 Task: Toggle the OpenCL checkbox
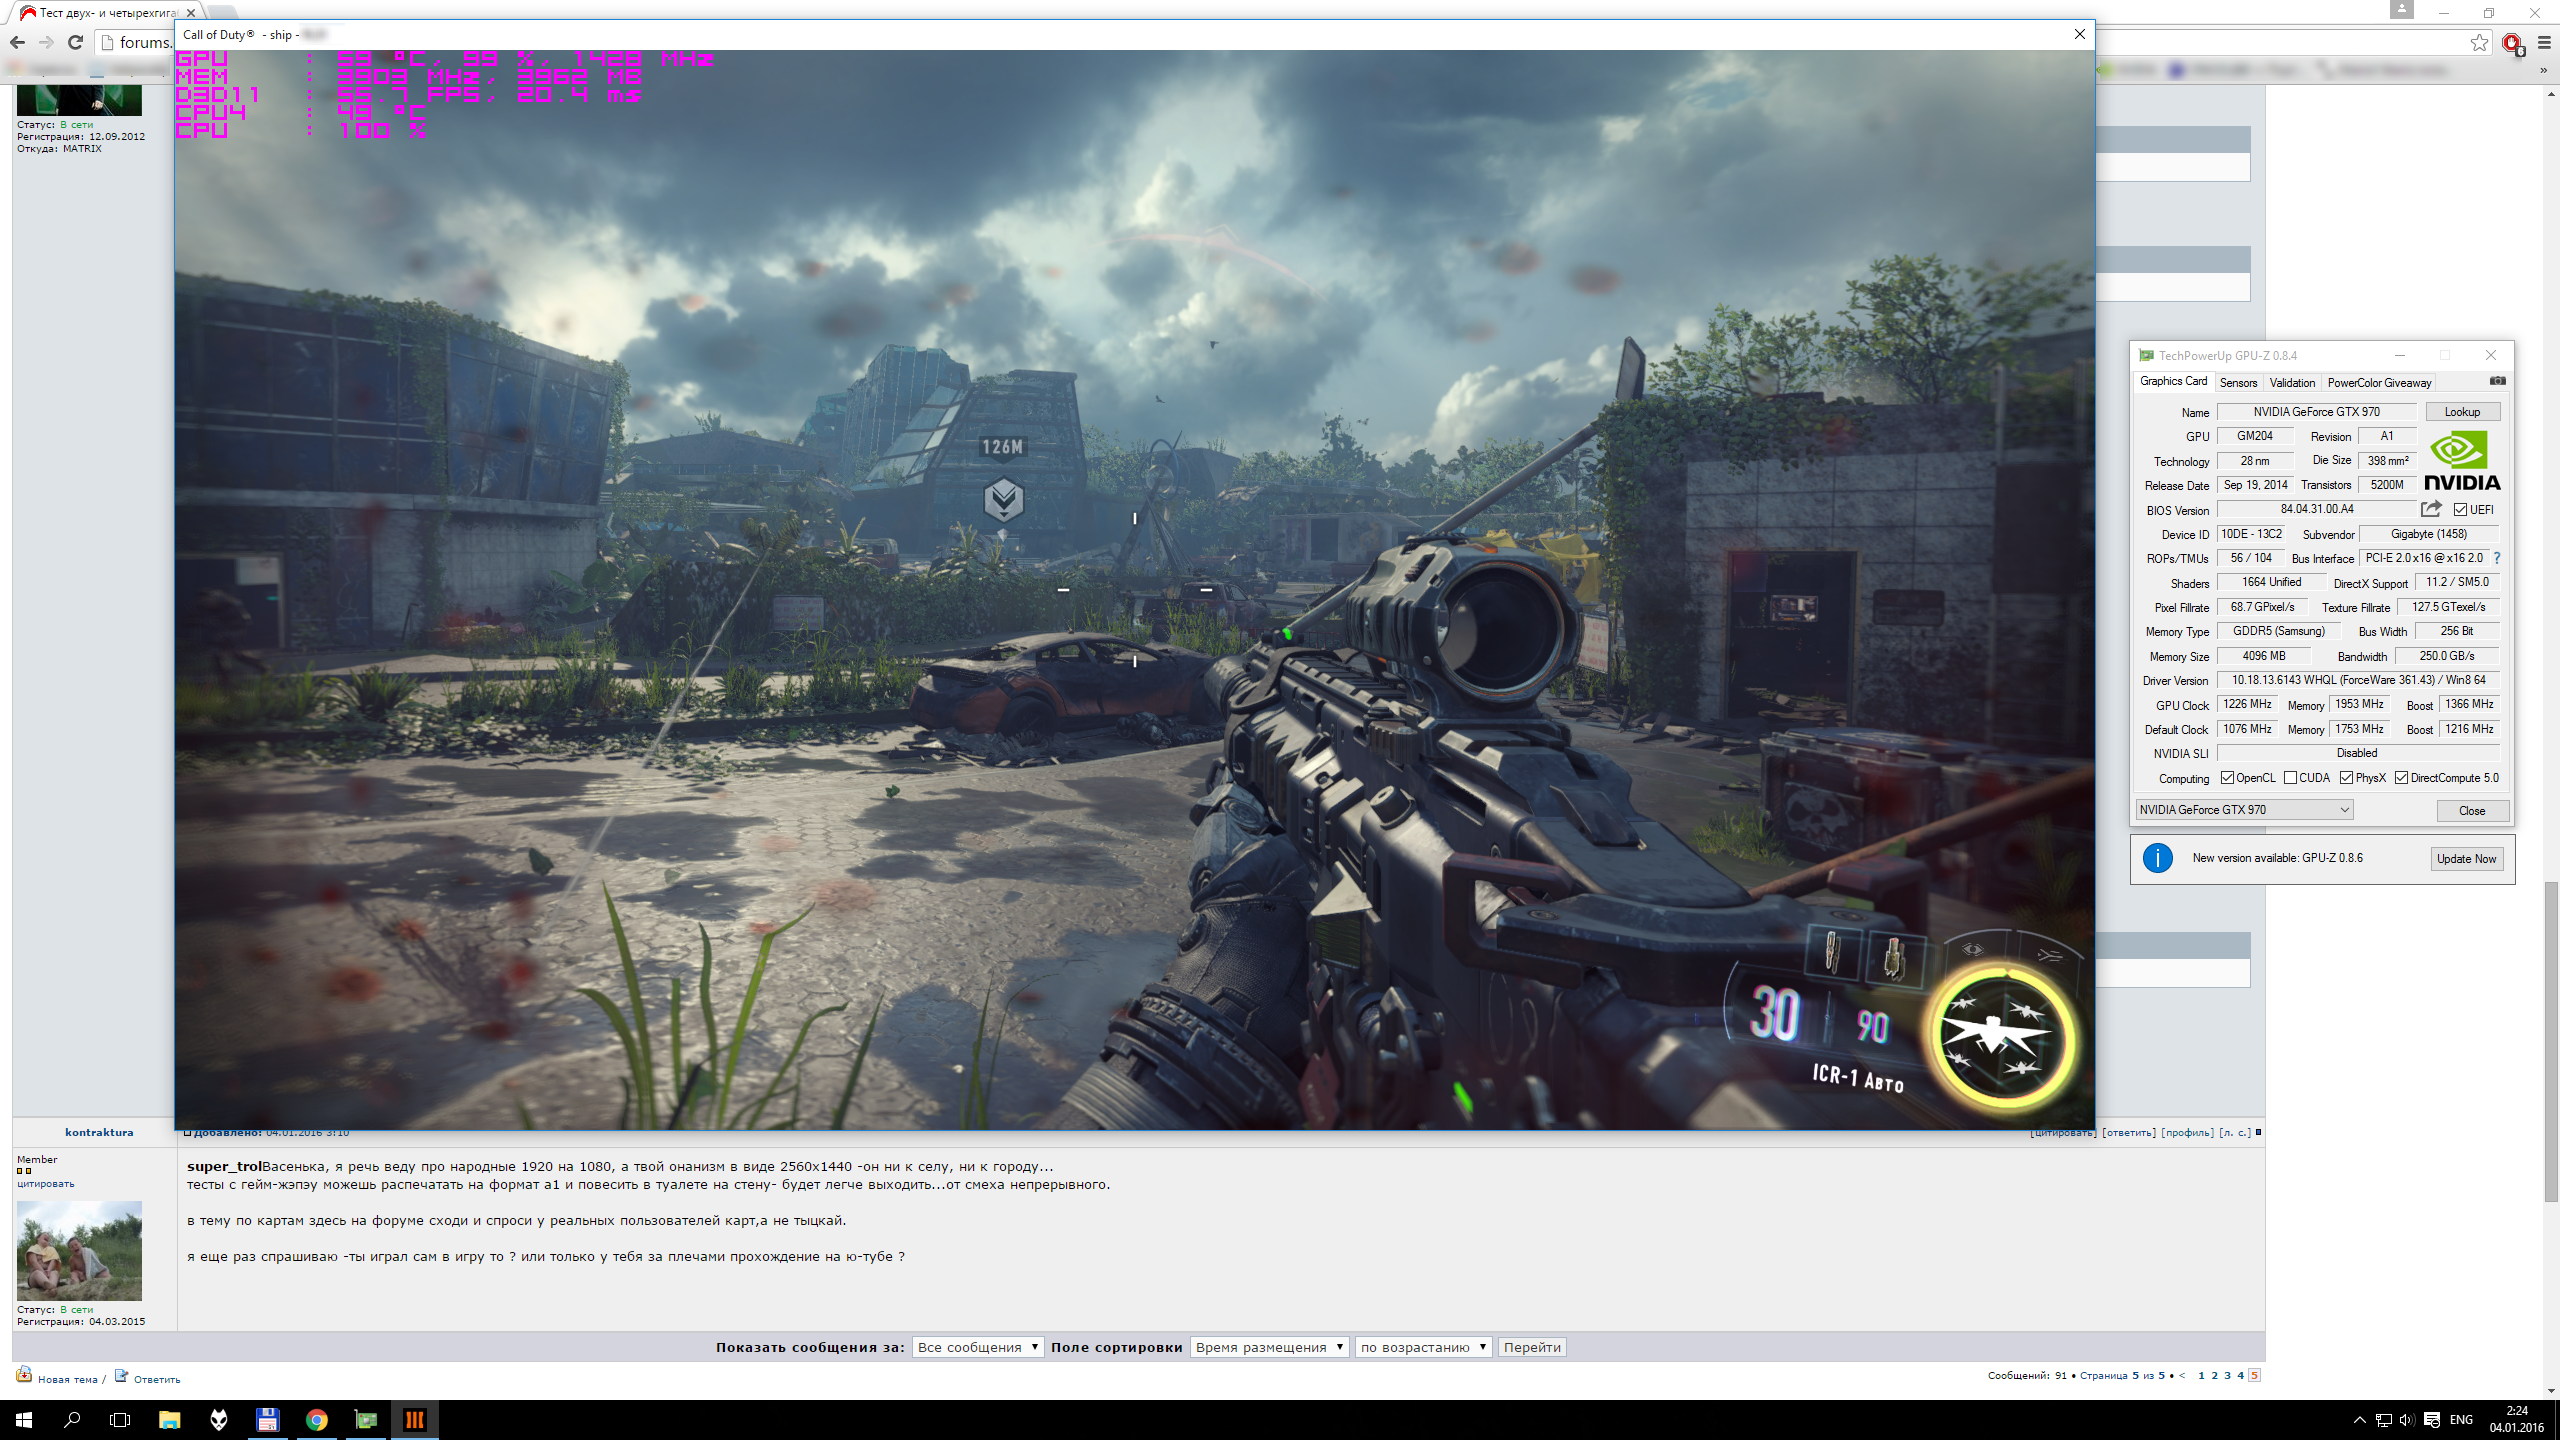pyautogui.click(x=2227, y=778)
